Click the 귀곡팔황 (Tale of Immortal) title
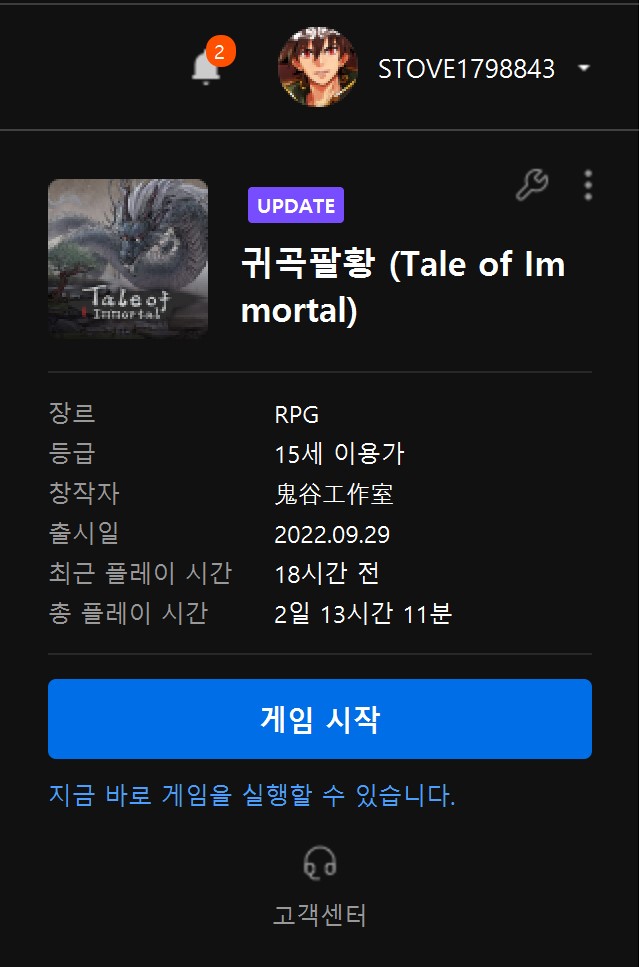The height and width of the screenshot is (967, 639). [403, 287]
